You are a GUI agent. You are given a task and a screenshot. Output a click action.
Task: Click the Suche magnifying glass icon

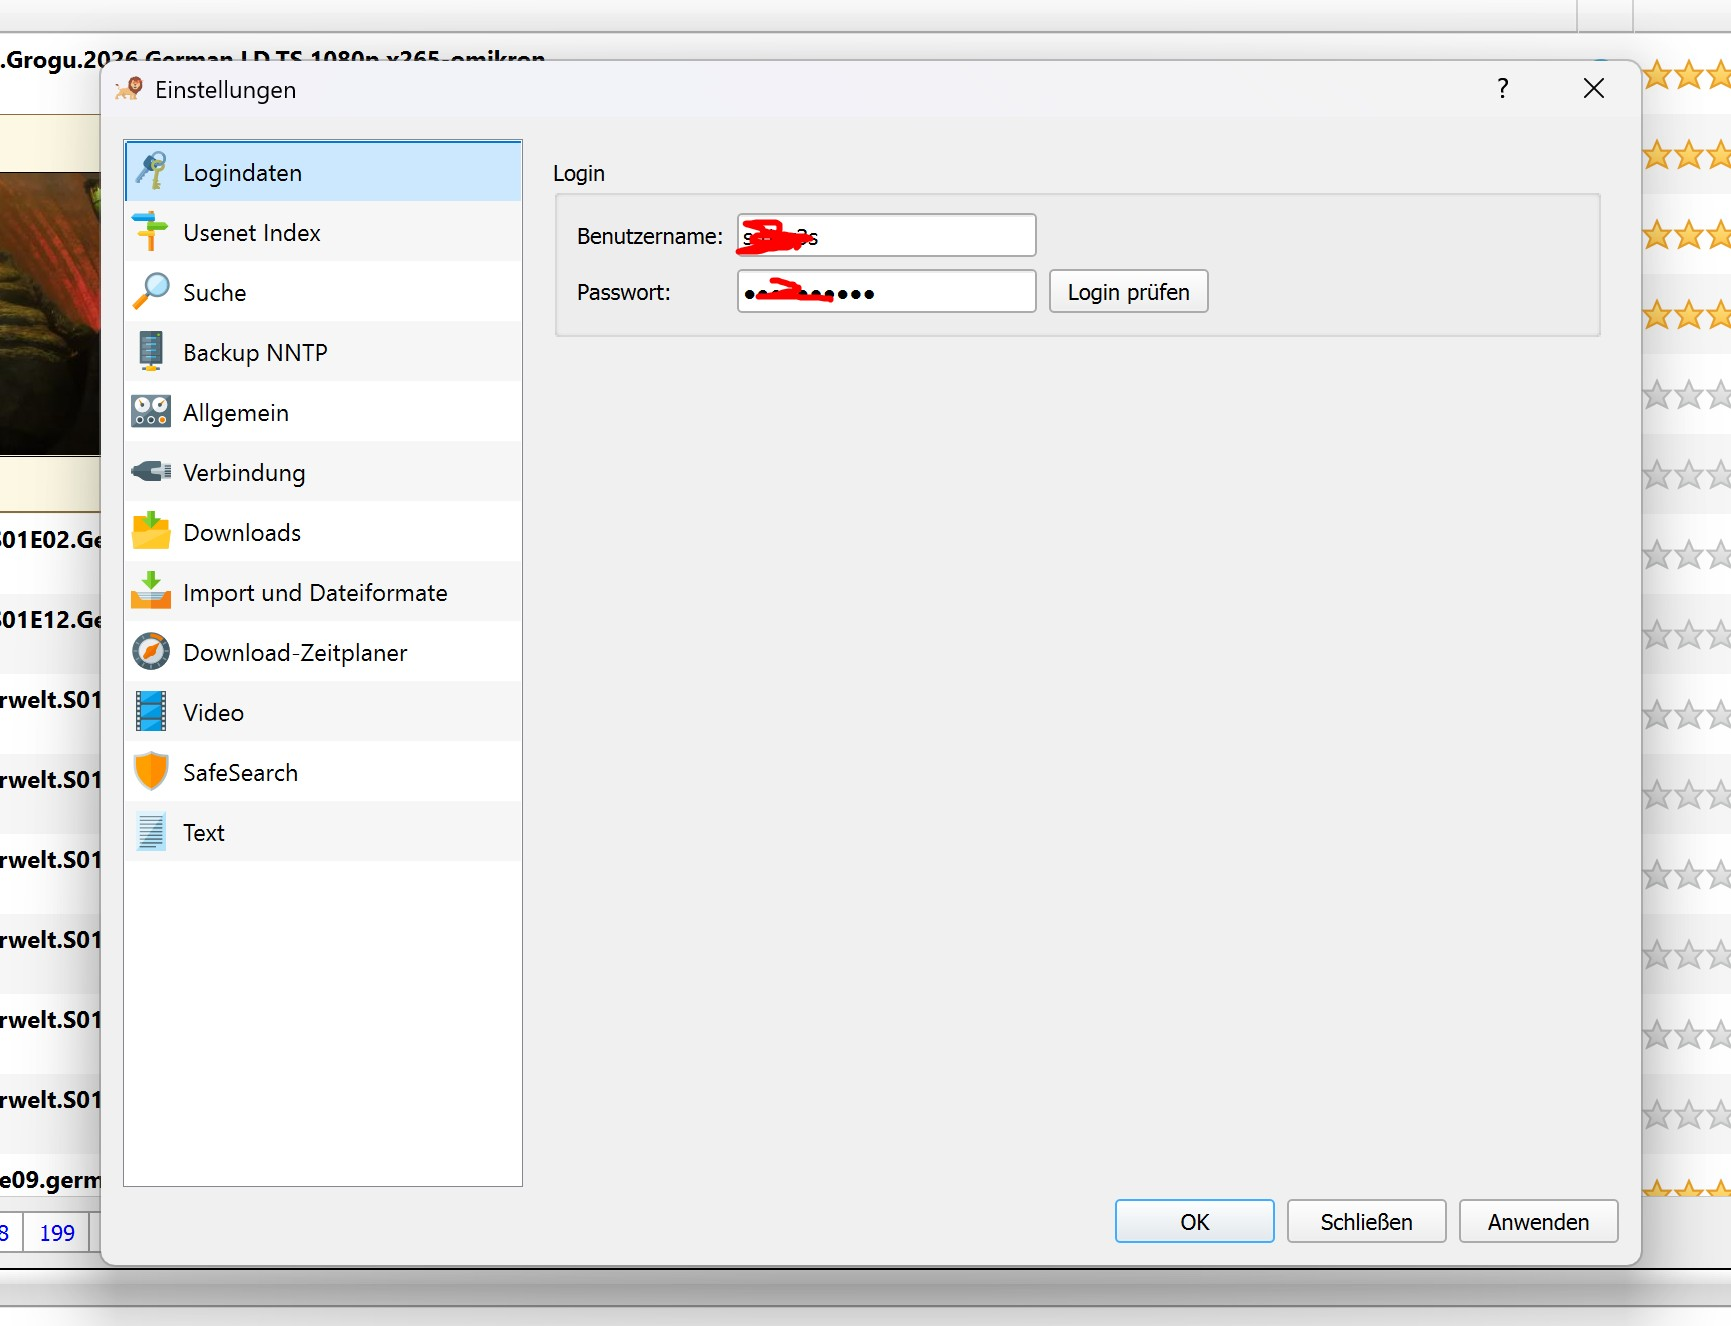point(151,292)
